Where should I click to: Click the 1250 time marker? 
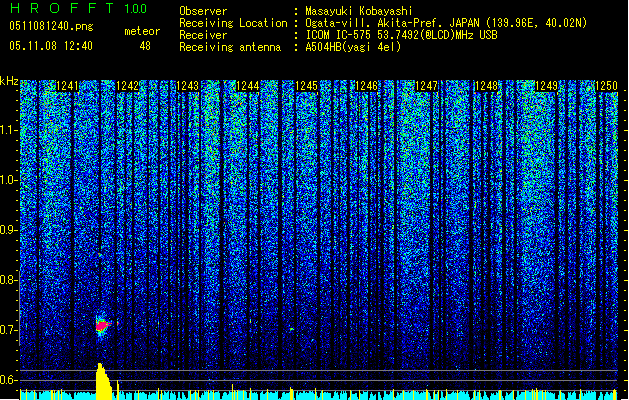click(606, 86)
